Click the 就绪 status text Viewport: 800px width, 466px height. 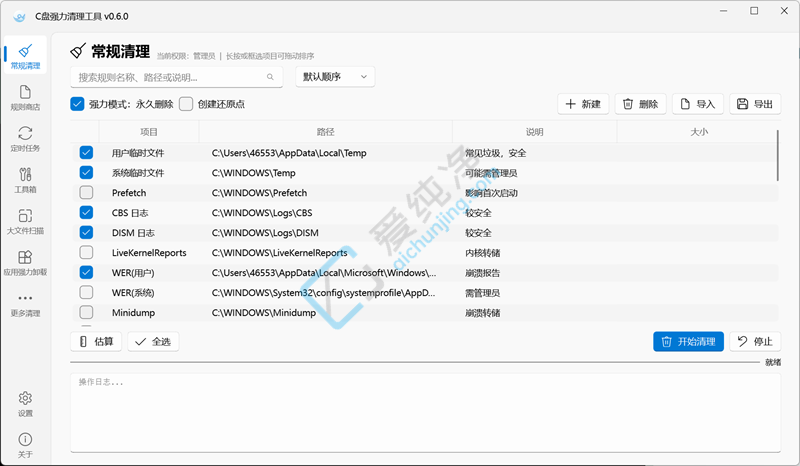[x=772, y=362]
